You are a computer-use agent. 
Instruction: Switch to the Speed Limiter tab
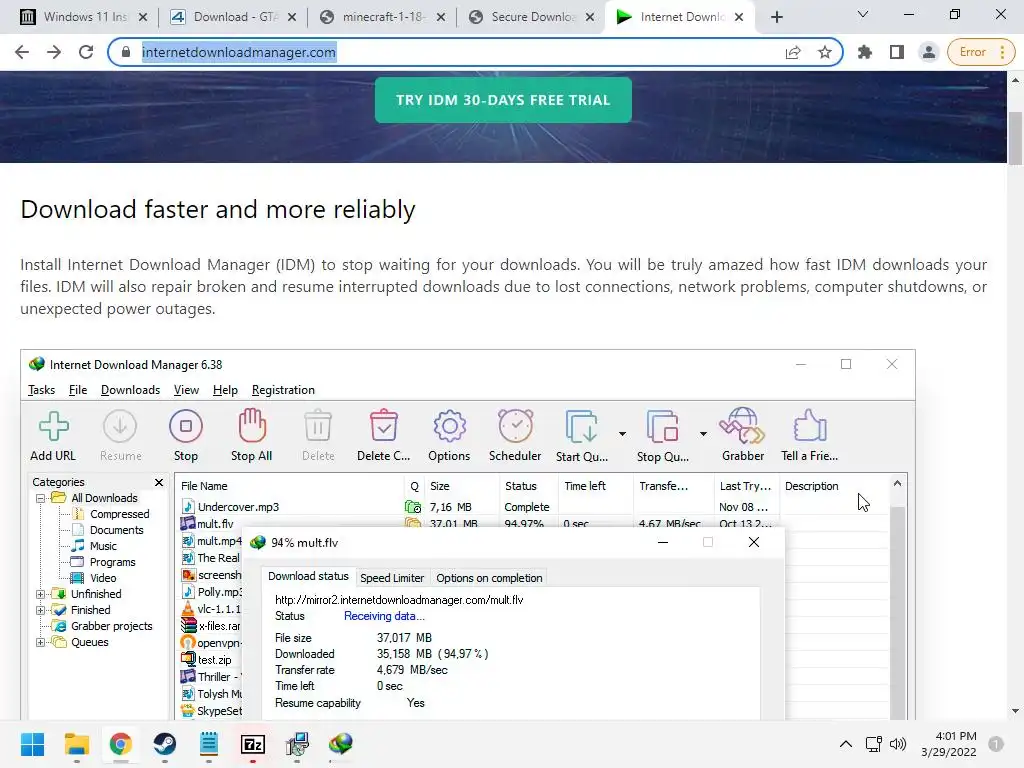[x=392, y=578]
